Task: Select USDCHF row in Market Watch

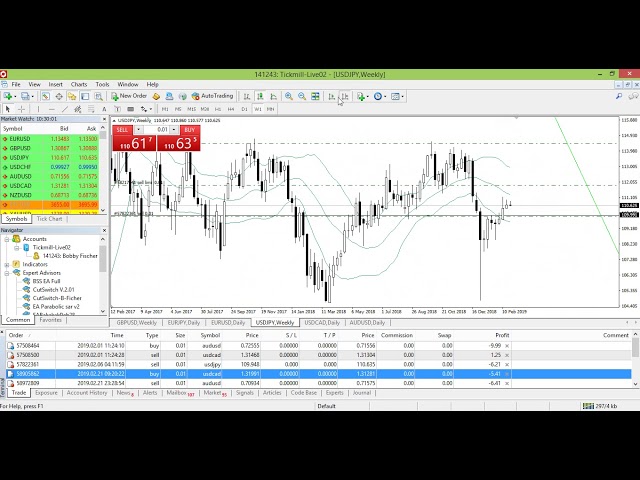Action: point(20,166)
